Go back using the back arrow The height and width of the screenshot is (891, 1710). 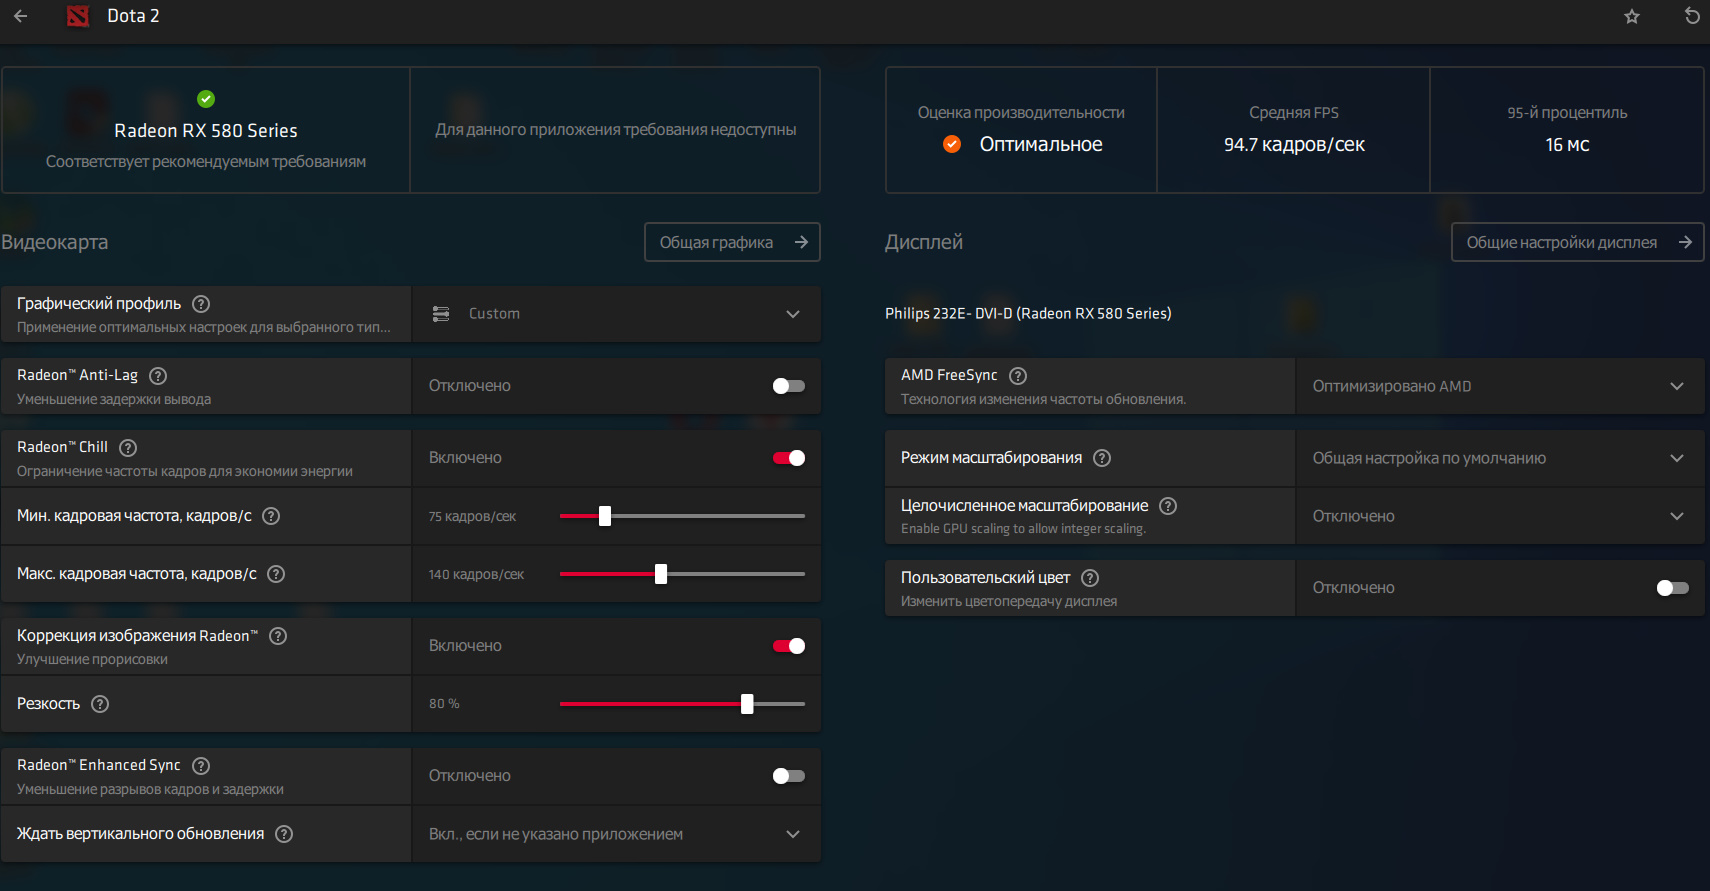20,16
